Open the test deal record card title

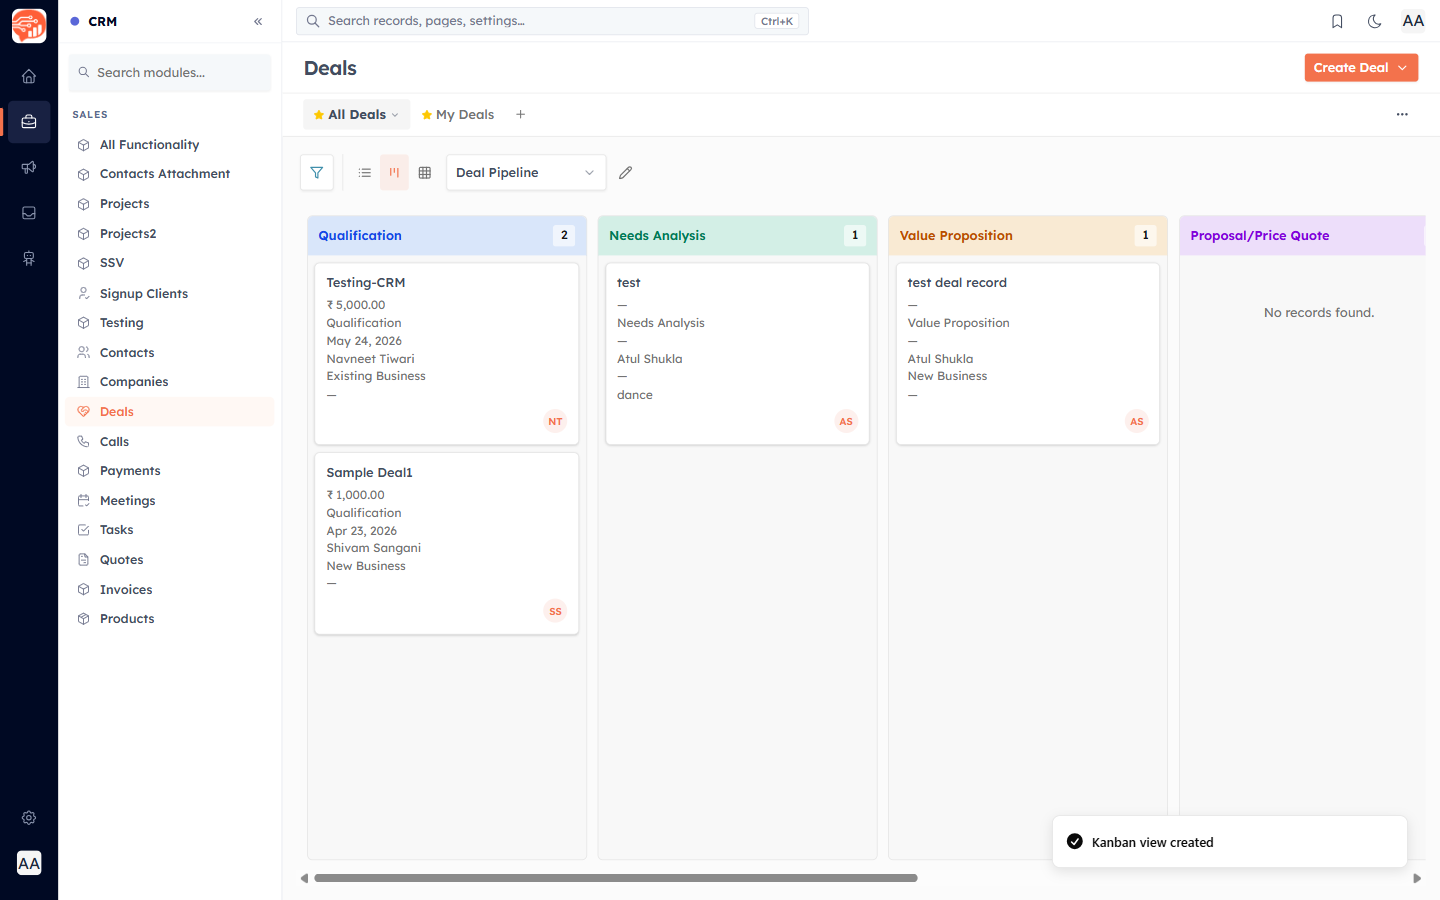[x=957, y=283]
